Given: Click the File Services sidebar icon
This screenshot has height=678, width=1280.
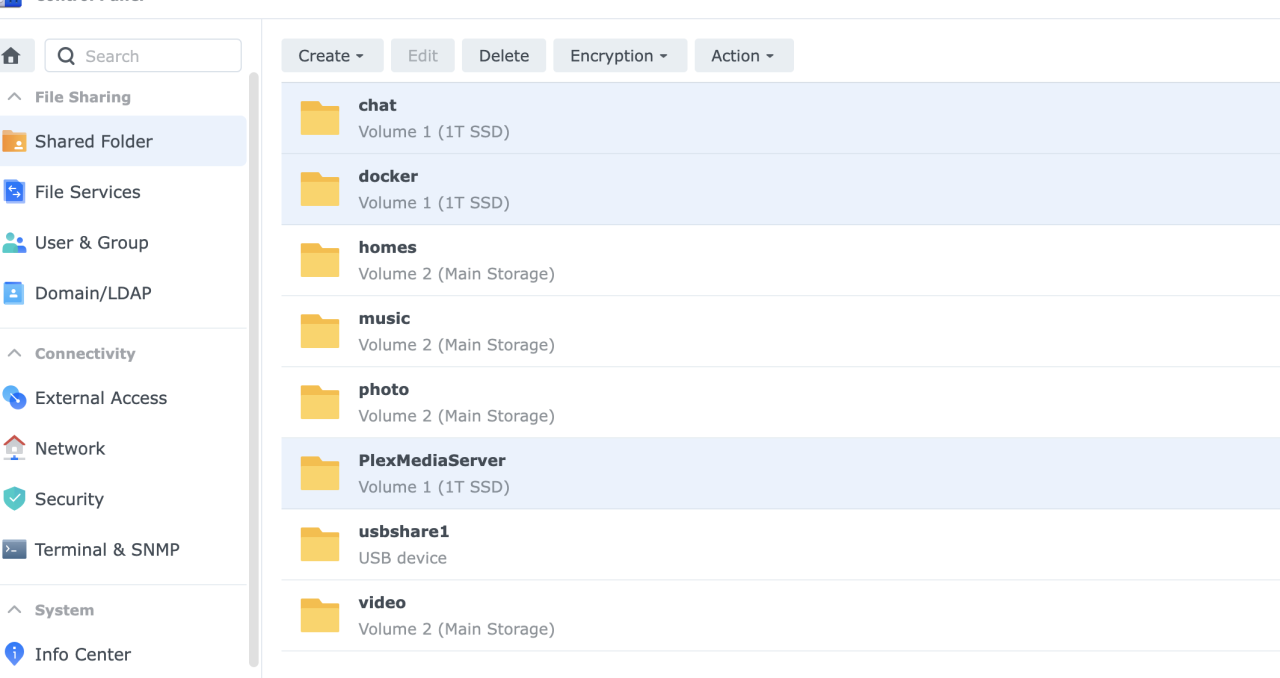Looking at the screenshot, I should click(14, 191).
